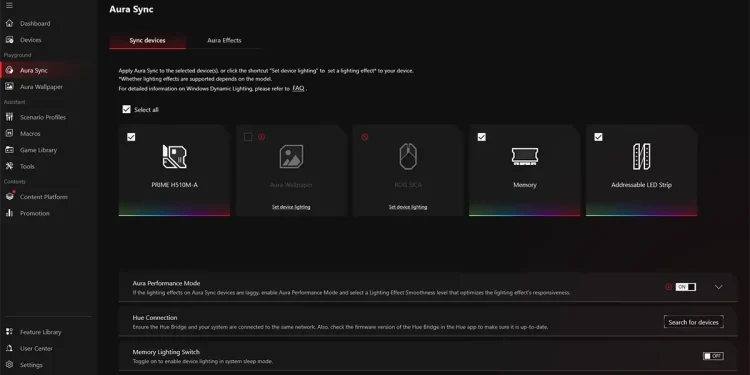Select the Sync devices tab
The image size is (750, 375).
click(147, 41)
